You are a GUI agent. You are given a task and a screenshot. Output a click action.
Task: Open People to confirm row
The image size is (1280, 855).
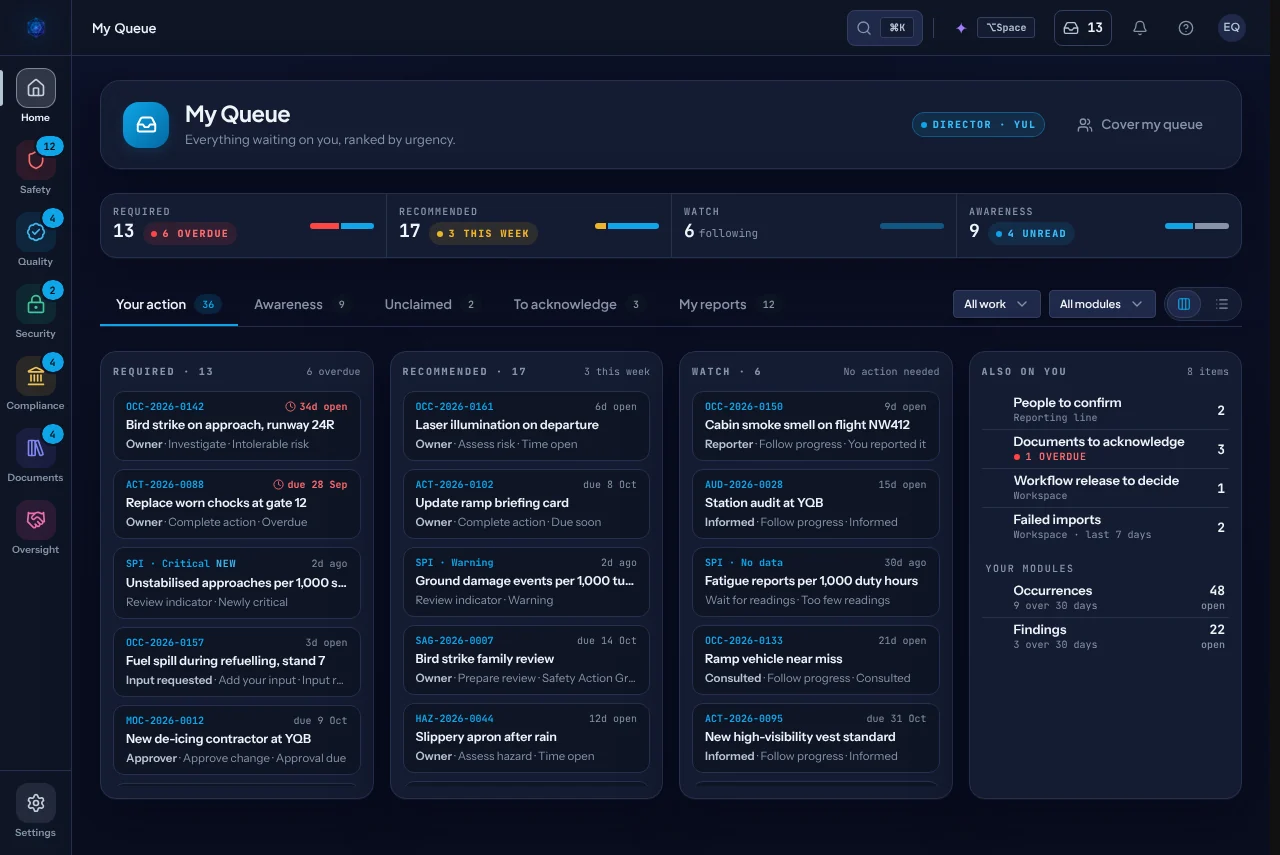(1105, 410)
